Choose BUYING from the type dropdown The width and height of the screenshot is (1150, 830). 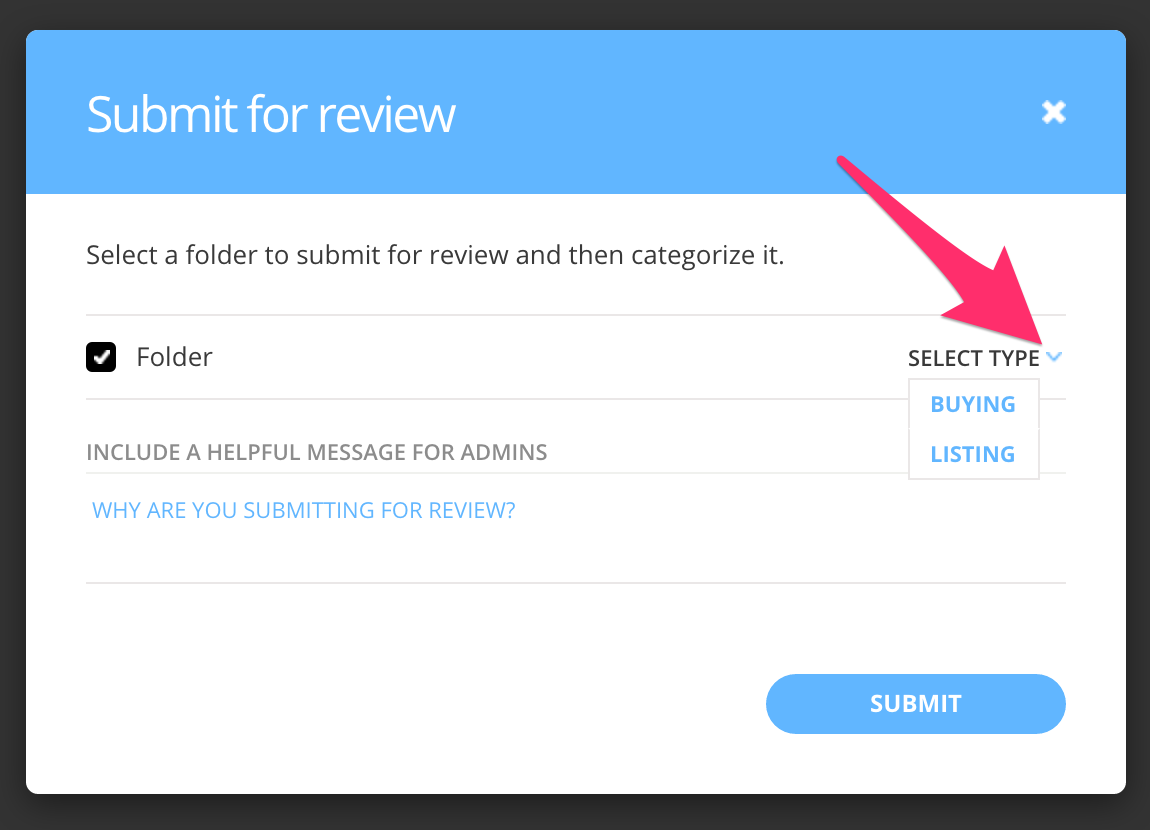(x=972, y=403)
